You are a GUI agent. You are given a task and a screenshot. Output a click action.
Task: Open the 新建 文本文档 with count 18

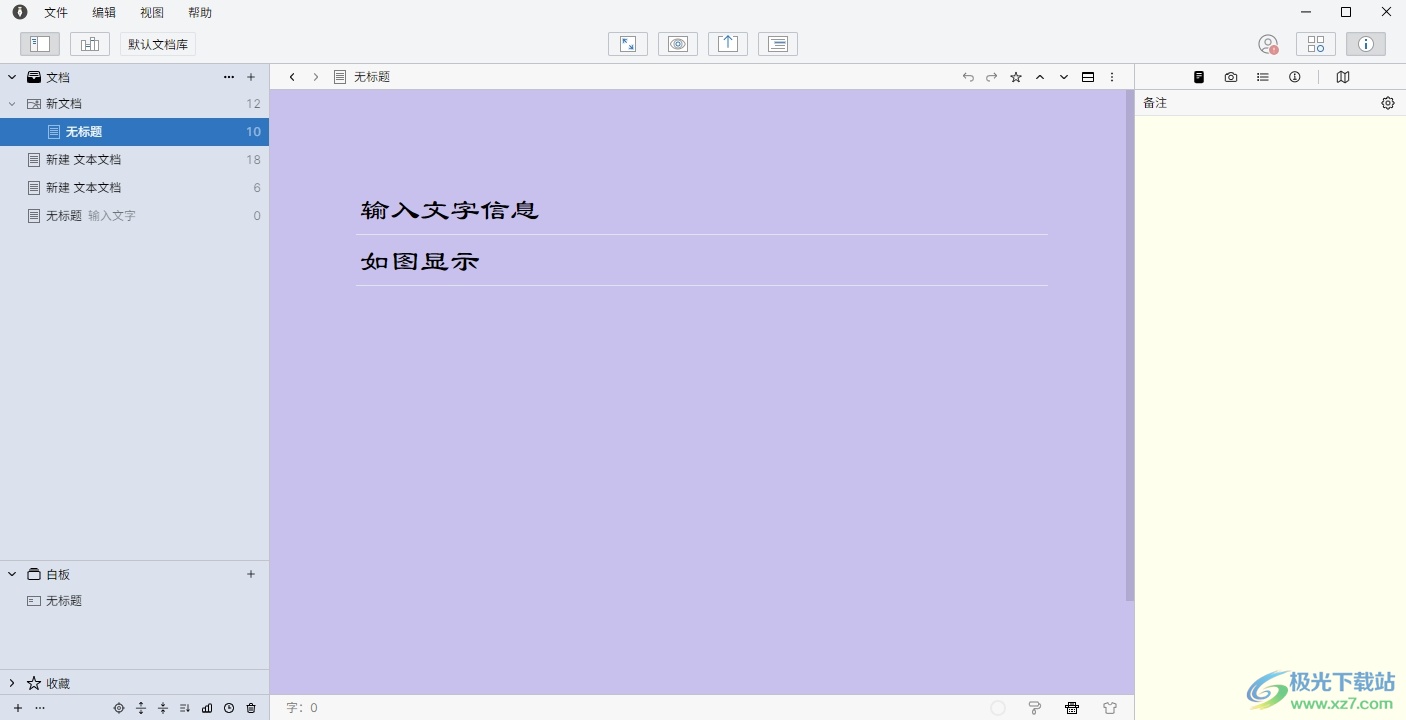135,159
